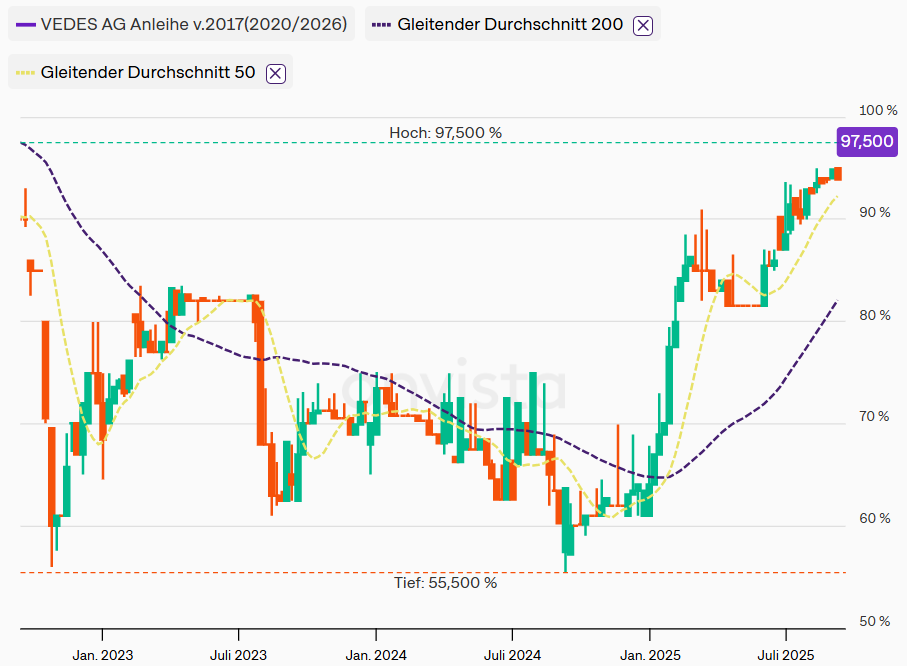
Task: Click the VEDES AG Anleihe legend label
Action: tap(194, 25)
